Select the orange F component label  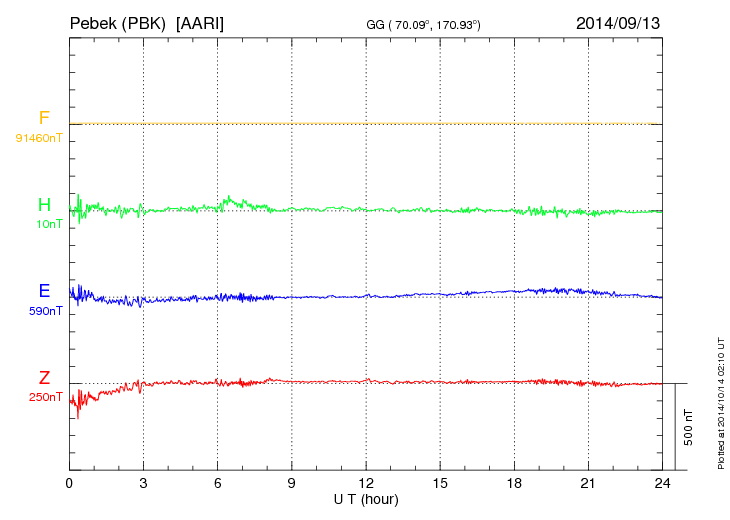44,119
